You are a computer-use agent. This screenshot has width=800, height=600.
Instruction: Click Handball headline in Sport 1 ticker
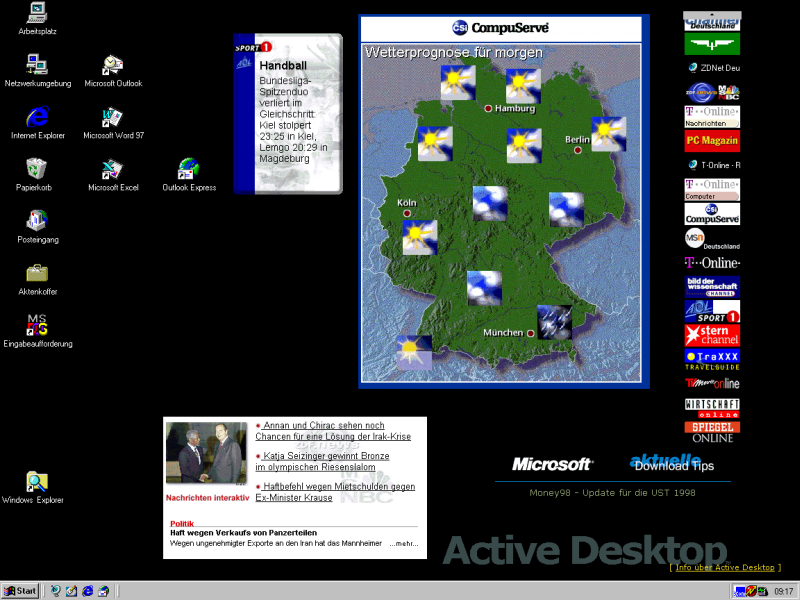(283, 65)
